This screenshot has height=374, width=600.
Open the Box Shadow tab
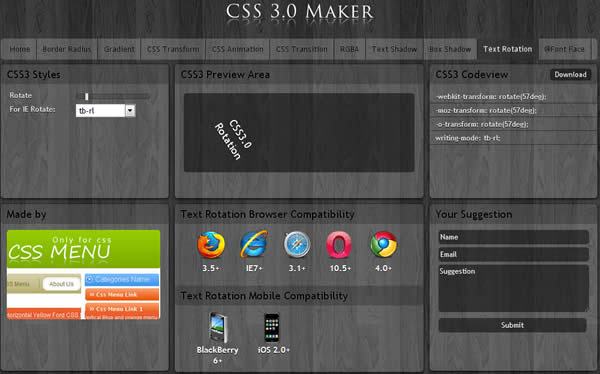[x=450, y=49]
